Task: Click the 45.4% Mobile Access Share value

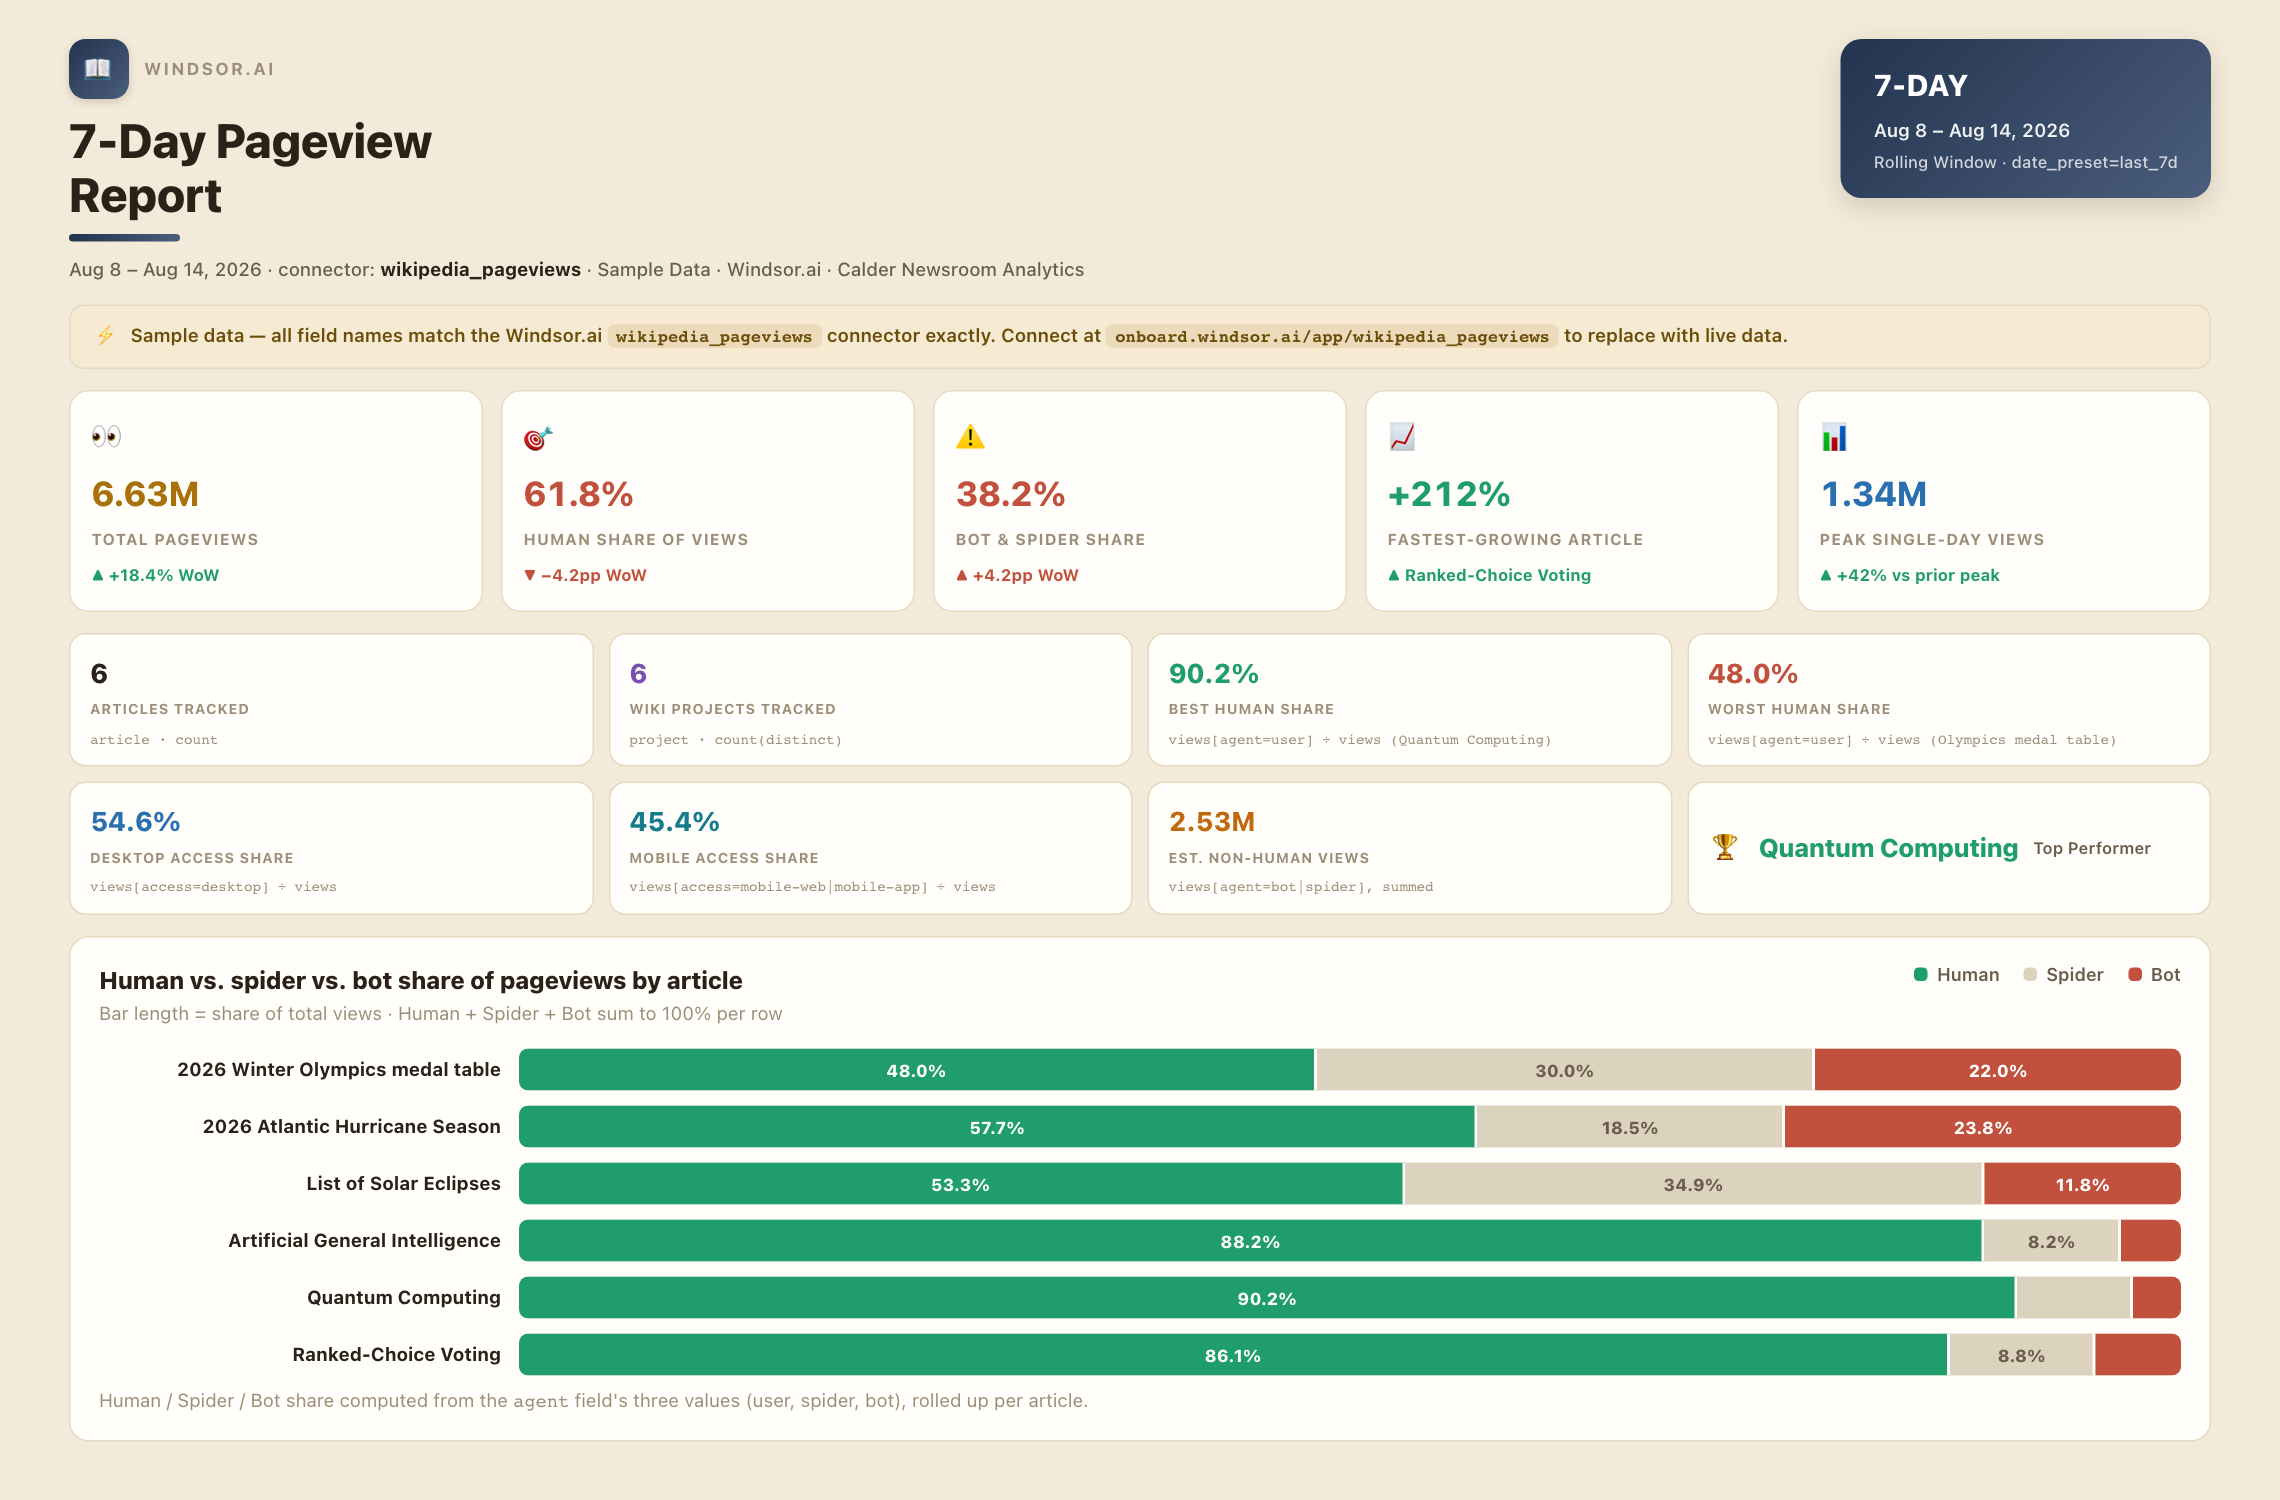Action: pyautogui.click(x=674, y=822)
